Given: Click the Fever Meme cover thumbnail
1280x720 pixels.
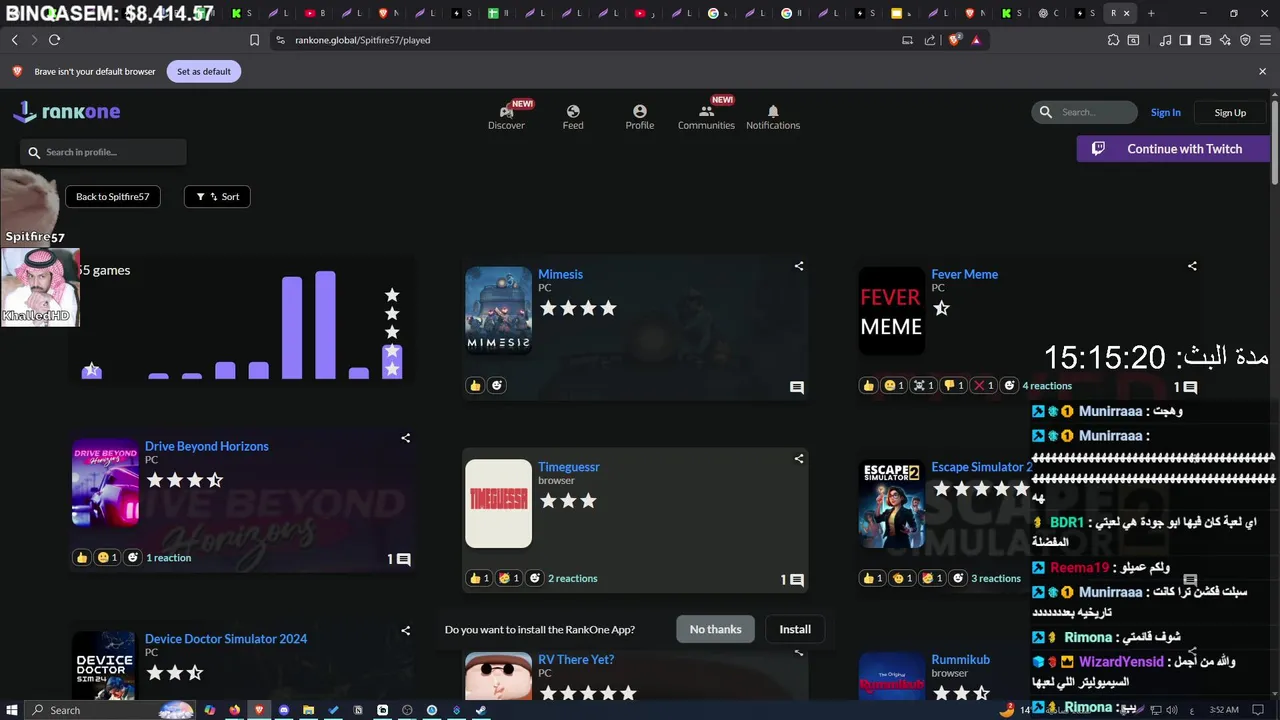Looking at the screenshot, I should pos(891,310).
